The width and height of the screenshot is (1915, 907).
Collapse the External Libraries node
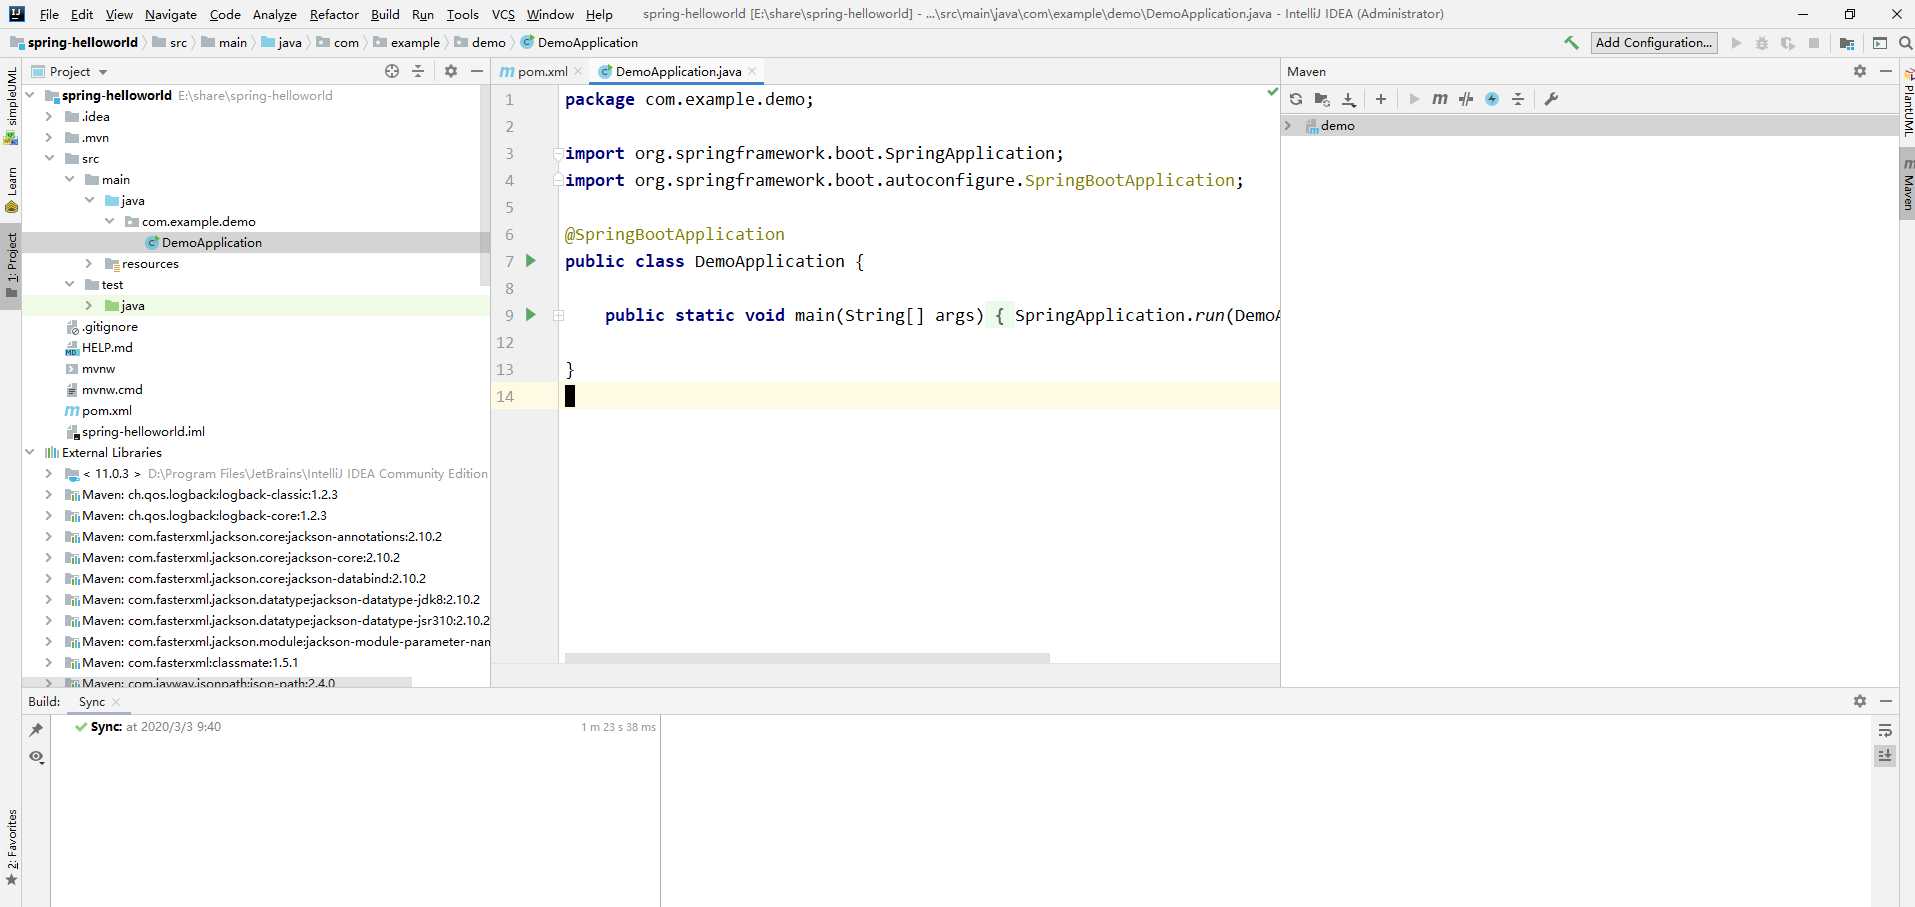29,453
